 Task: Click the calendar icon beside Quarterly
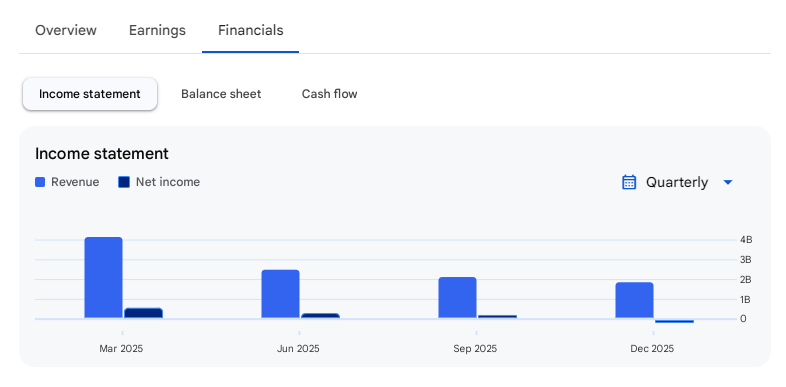[x=629, y=182]
